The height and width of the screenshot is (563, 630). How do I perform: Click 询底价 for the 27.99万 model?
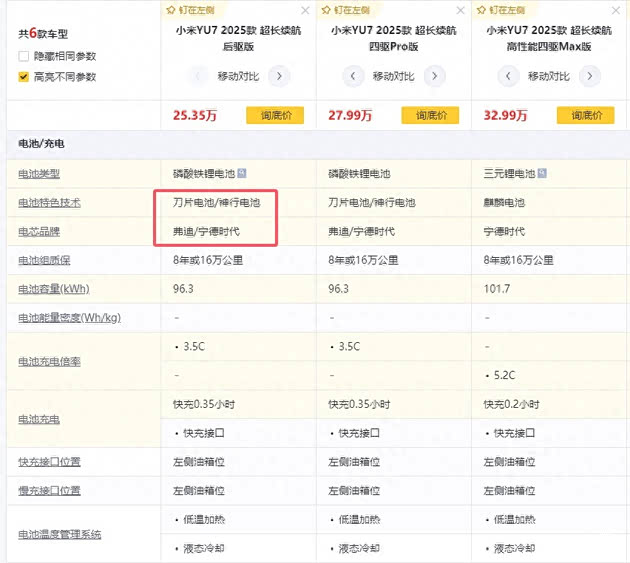tap(430, 115)
